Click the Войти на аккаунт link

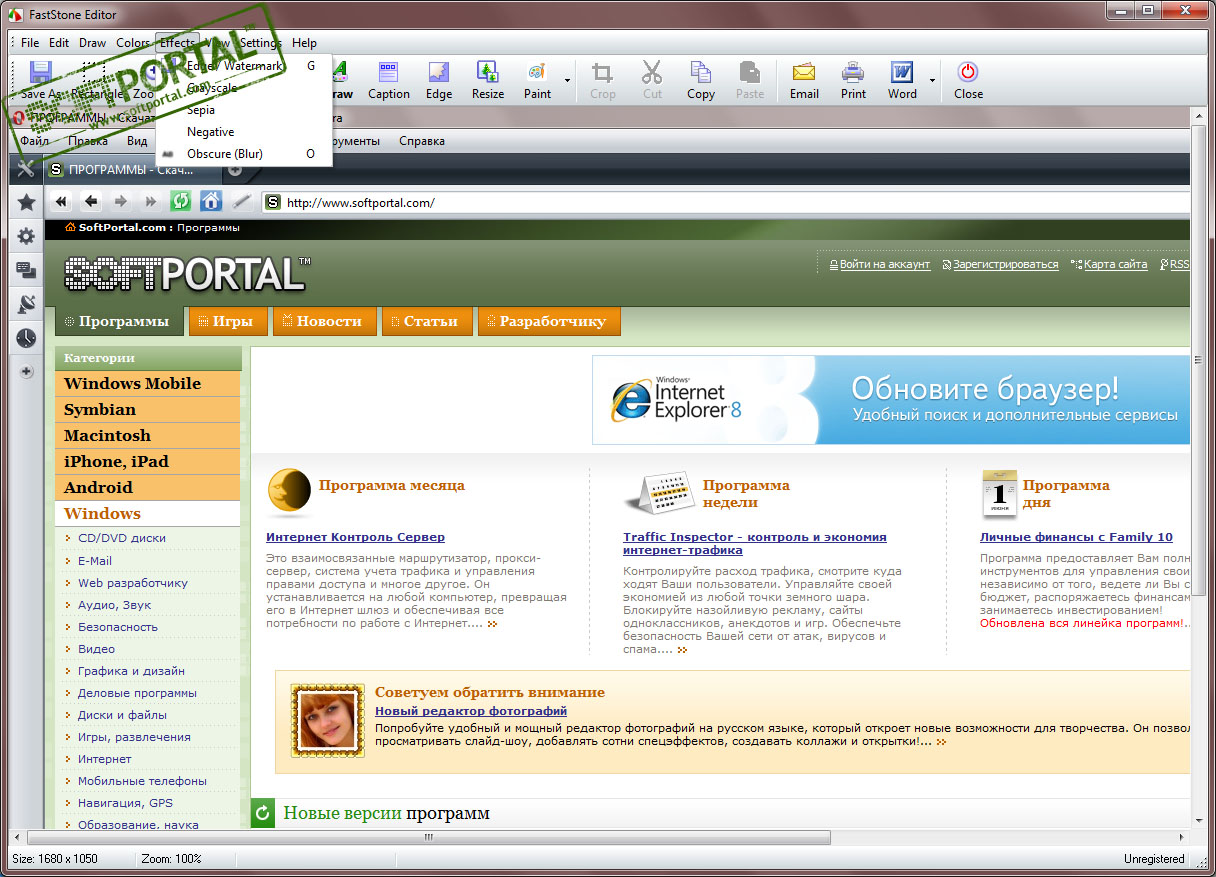tap(885, 264)
